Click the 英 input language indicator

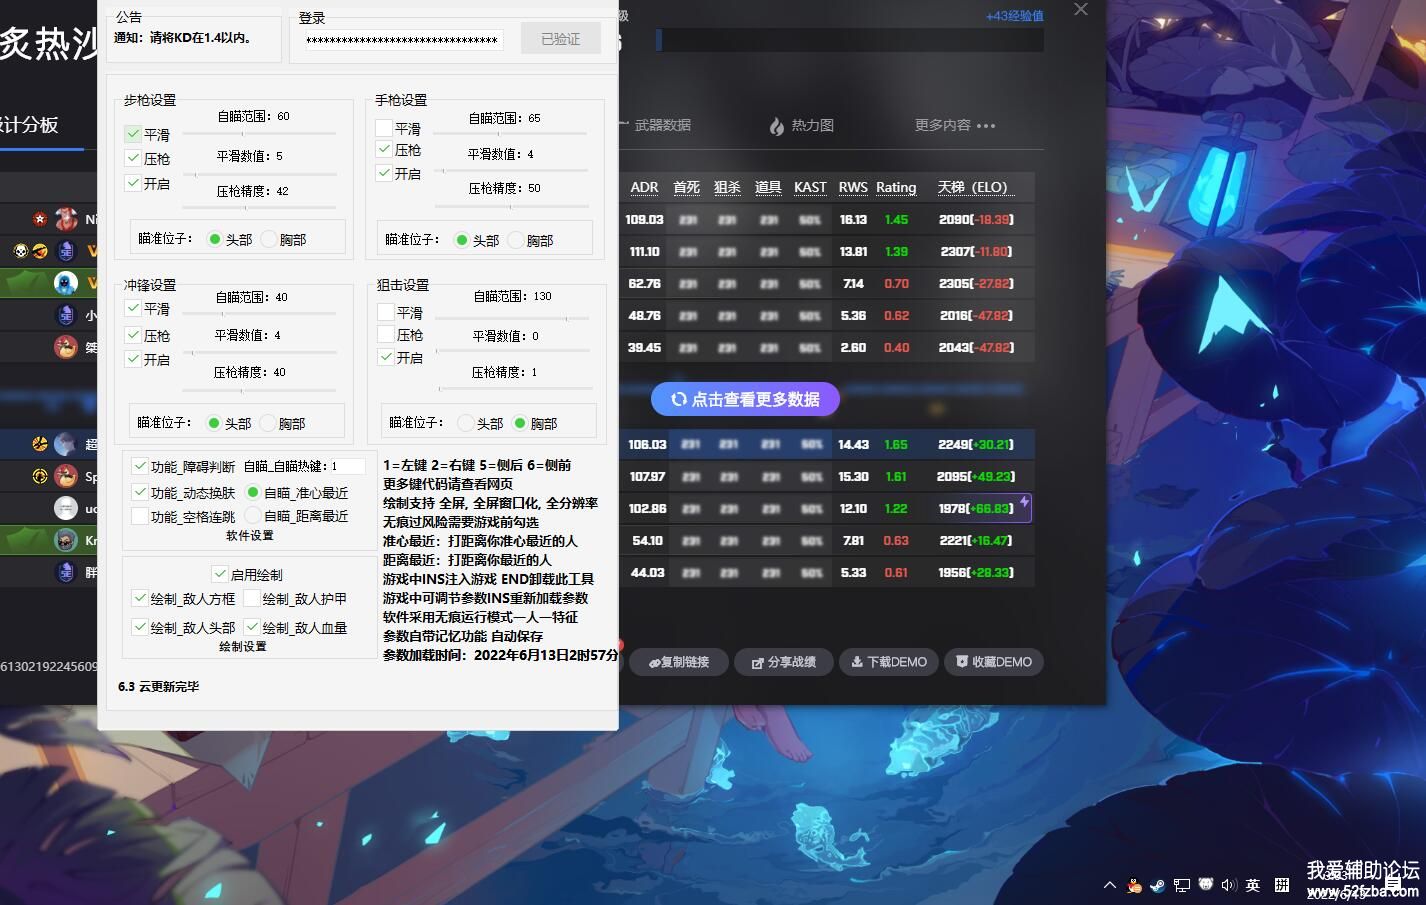1253,885
